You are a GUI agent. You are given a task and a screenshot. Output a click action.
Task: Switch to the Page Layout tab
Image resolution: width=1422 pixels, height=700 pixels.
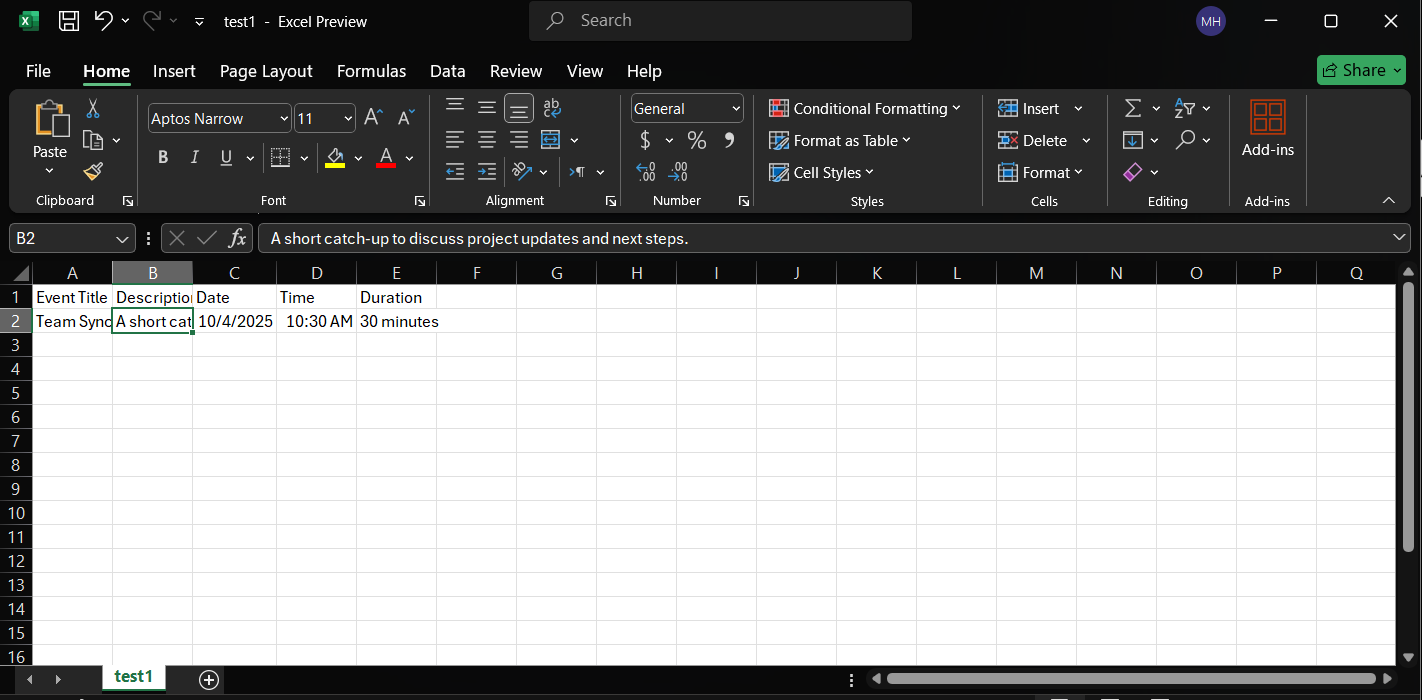click(266, 71)
